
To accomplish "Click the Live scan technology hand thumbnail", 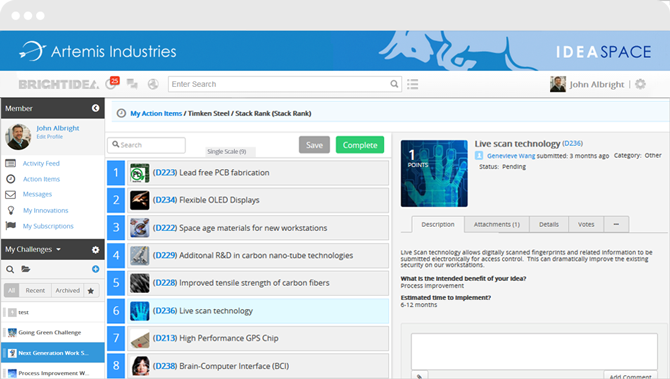I will click(x=434, y=173).
